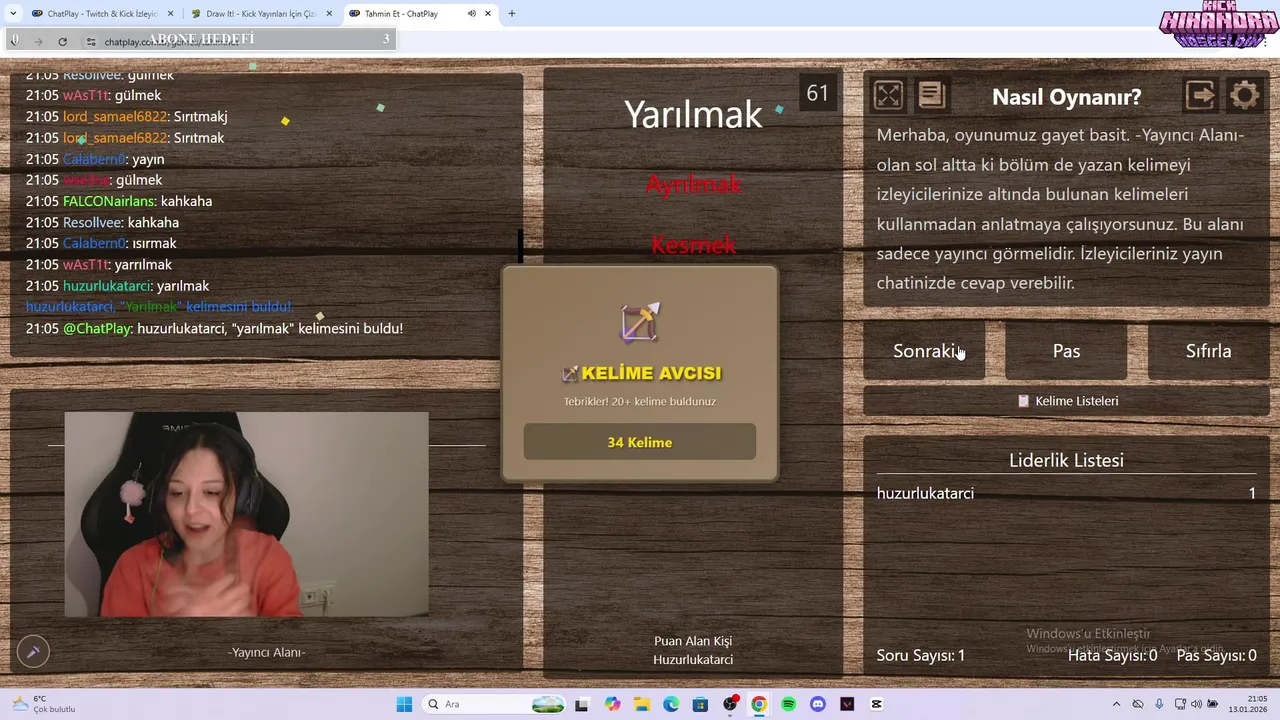Reload the current page

click(62, 41)
